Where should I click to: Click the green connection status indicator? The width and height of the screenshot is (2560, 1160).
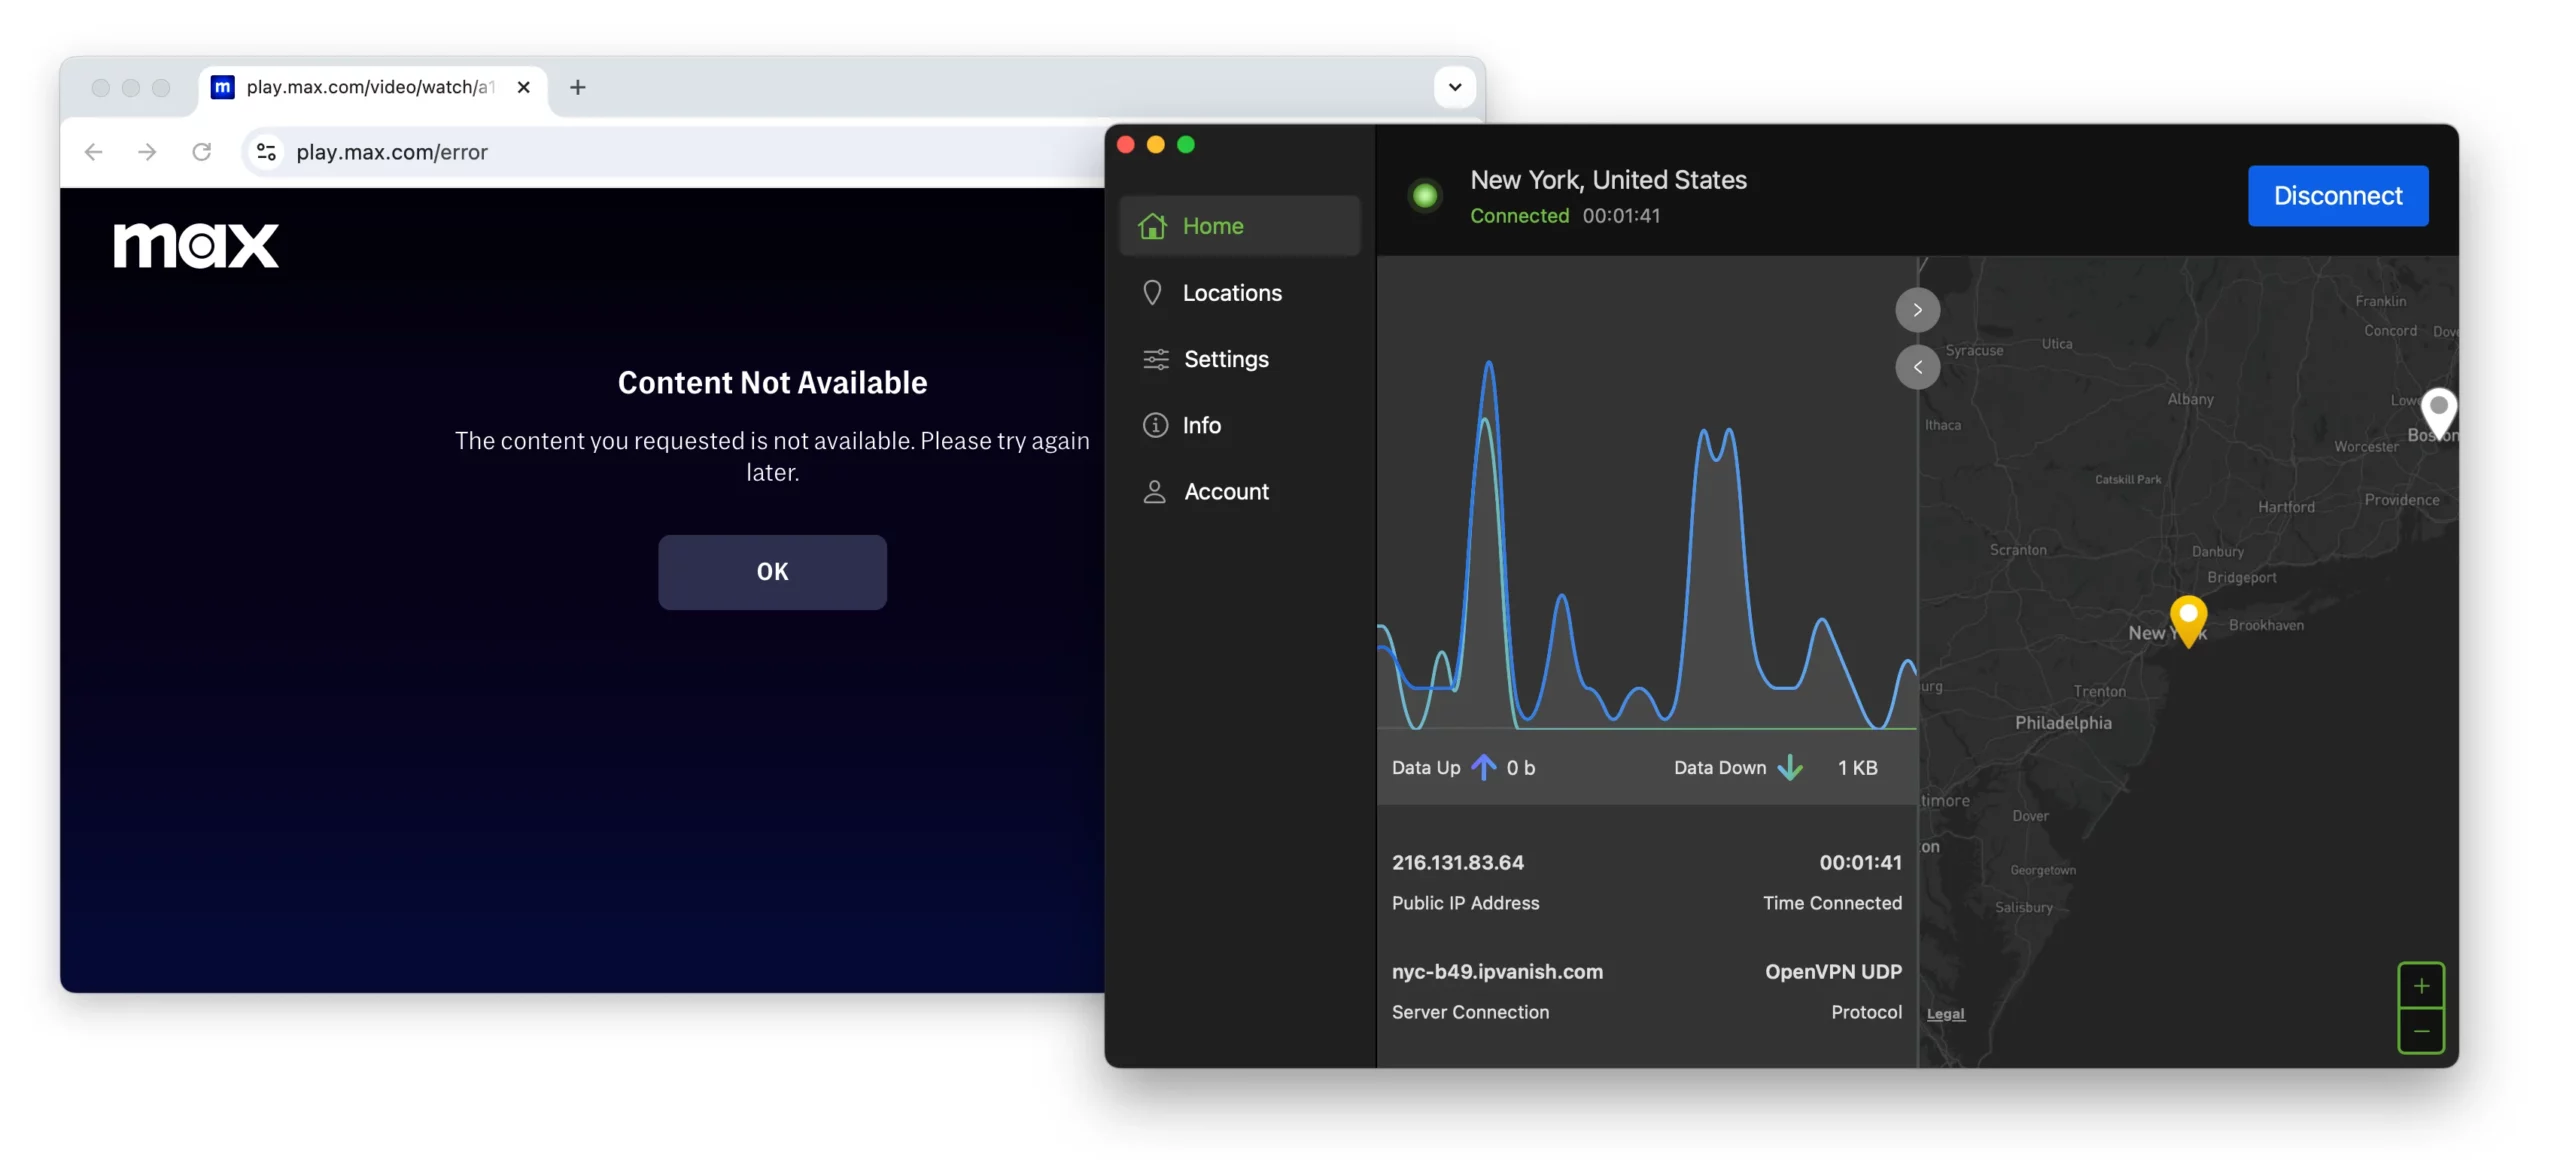tap(1425, 195)
